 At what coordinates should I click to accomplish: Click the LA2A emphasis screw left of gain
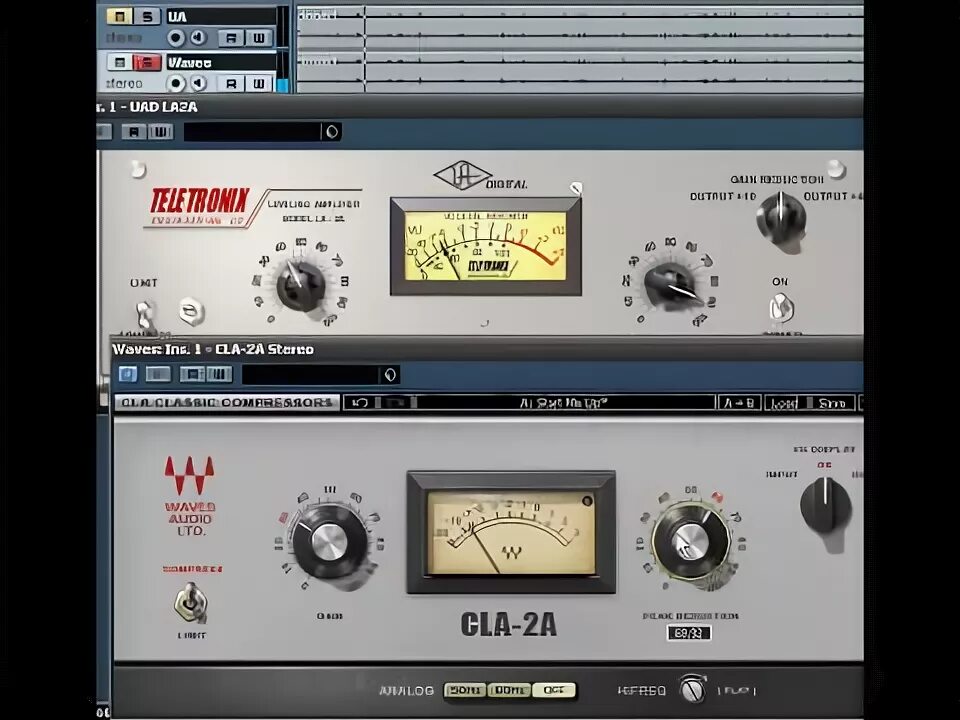(x=191, y=312)
